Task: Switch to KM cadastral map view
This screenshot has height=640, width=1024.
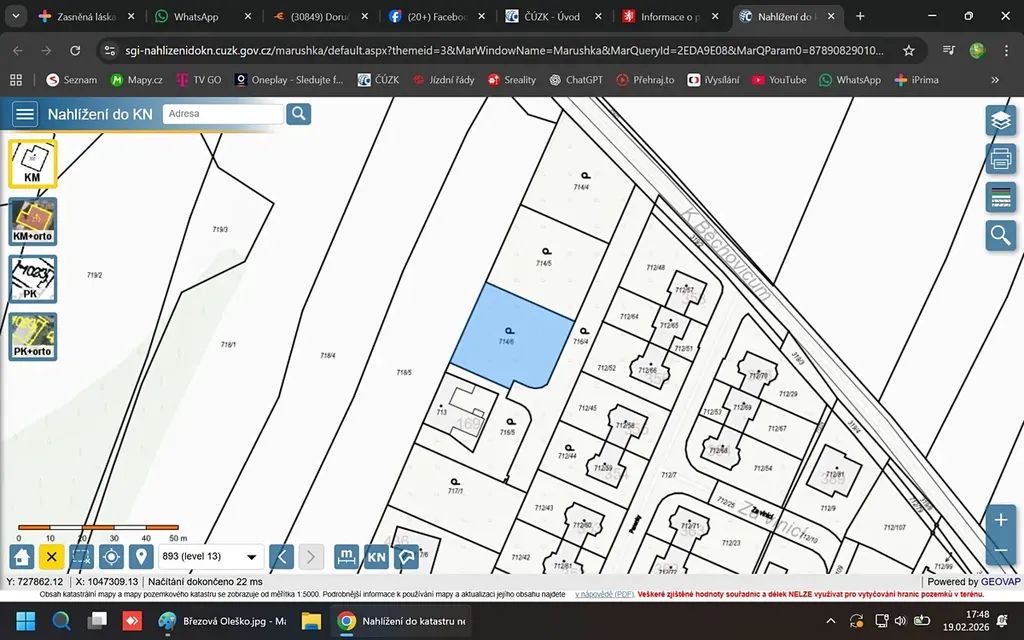Action: [33, 163]
